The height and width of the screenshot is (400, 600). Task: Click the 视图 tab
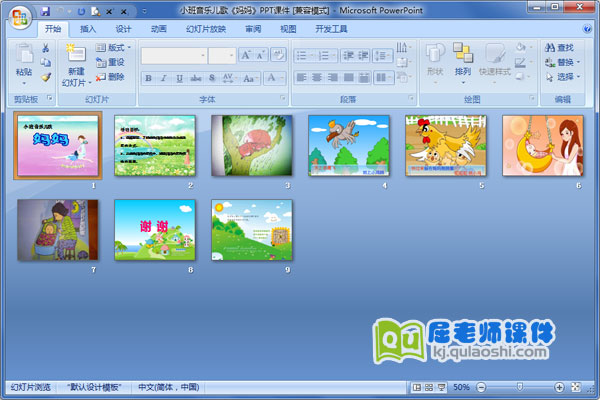pyautogui.click(x=288, y=29)
